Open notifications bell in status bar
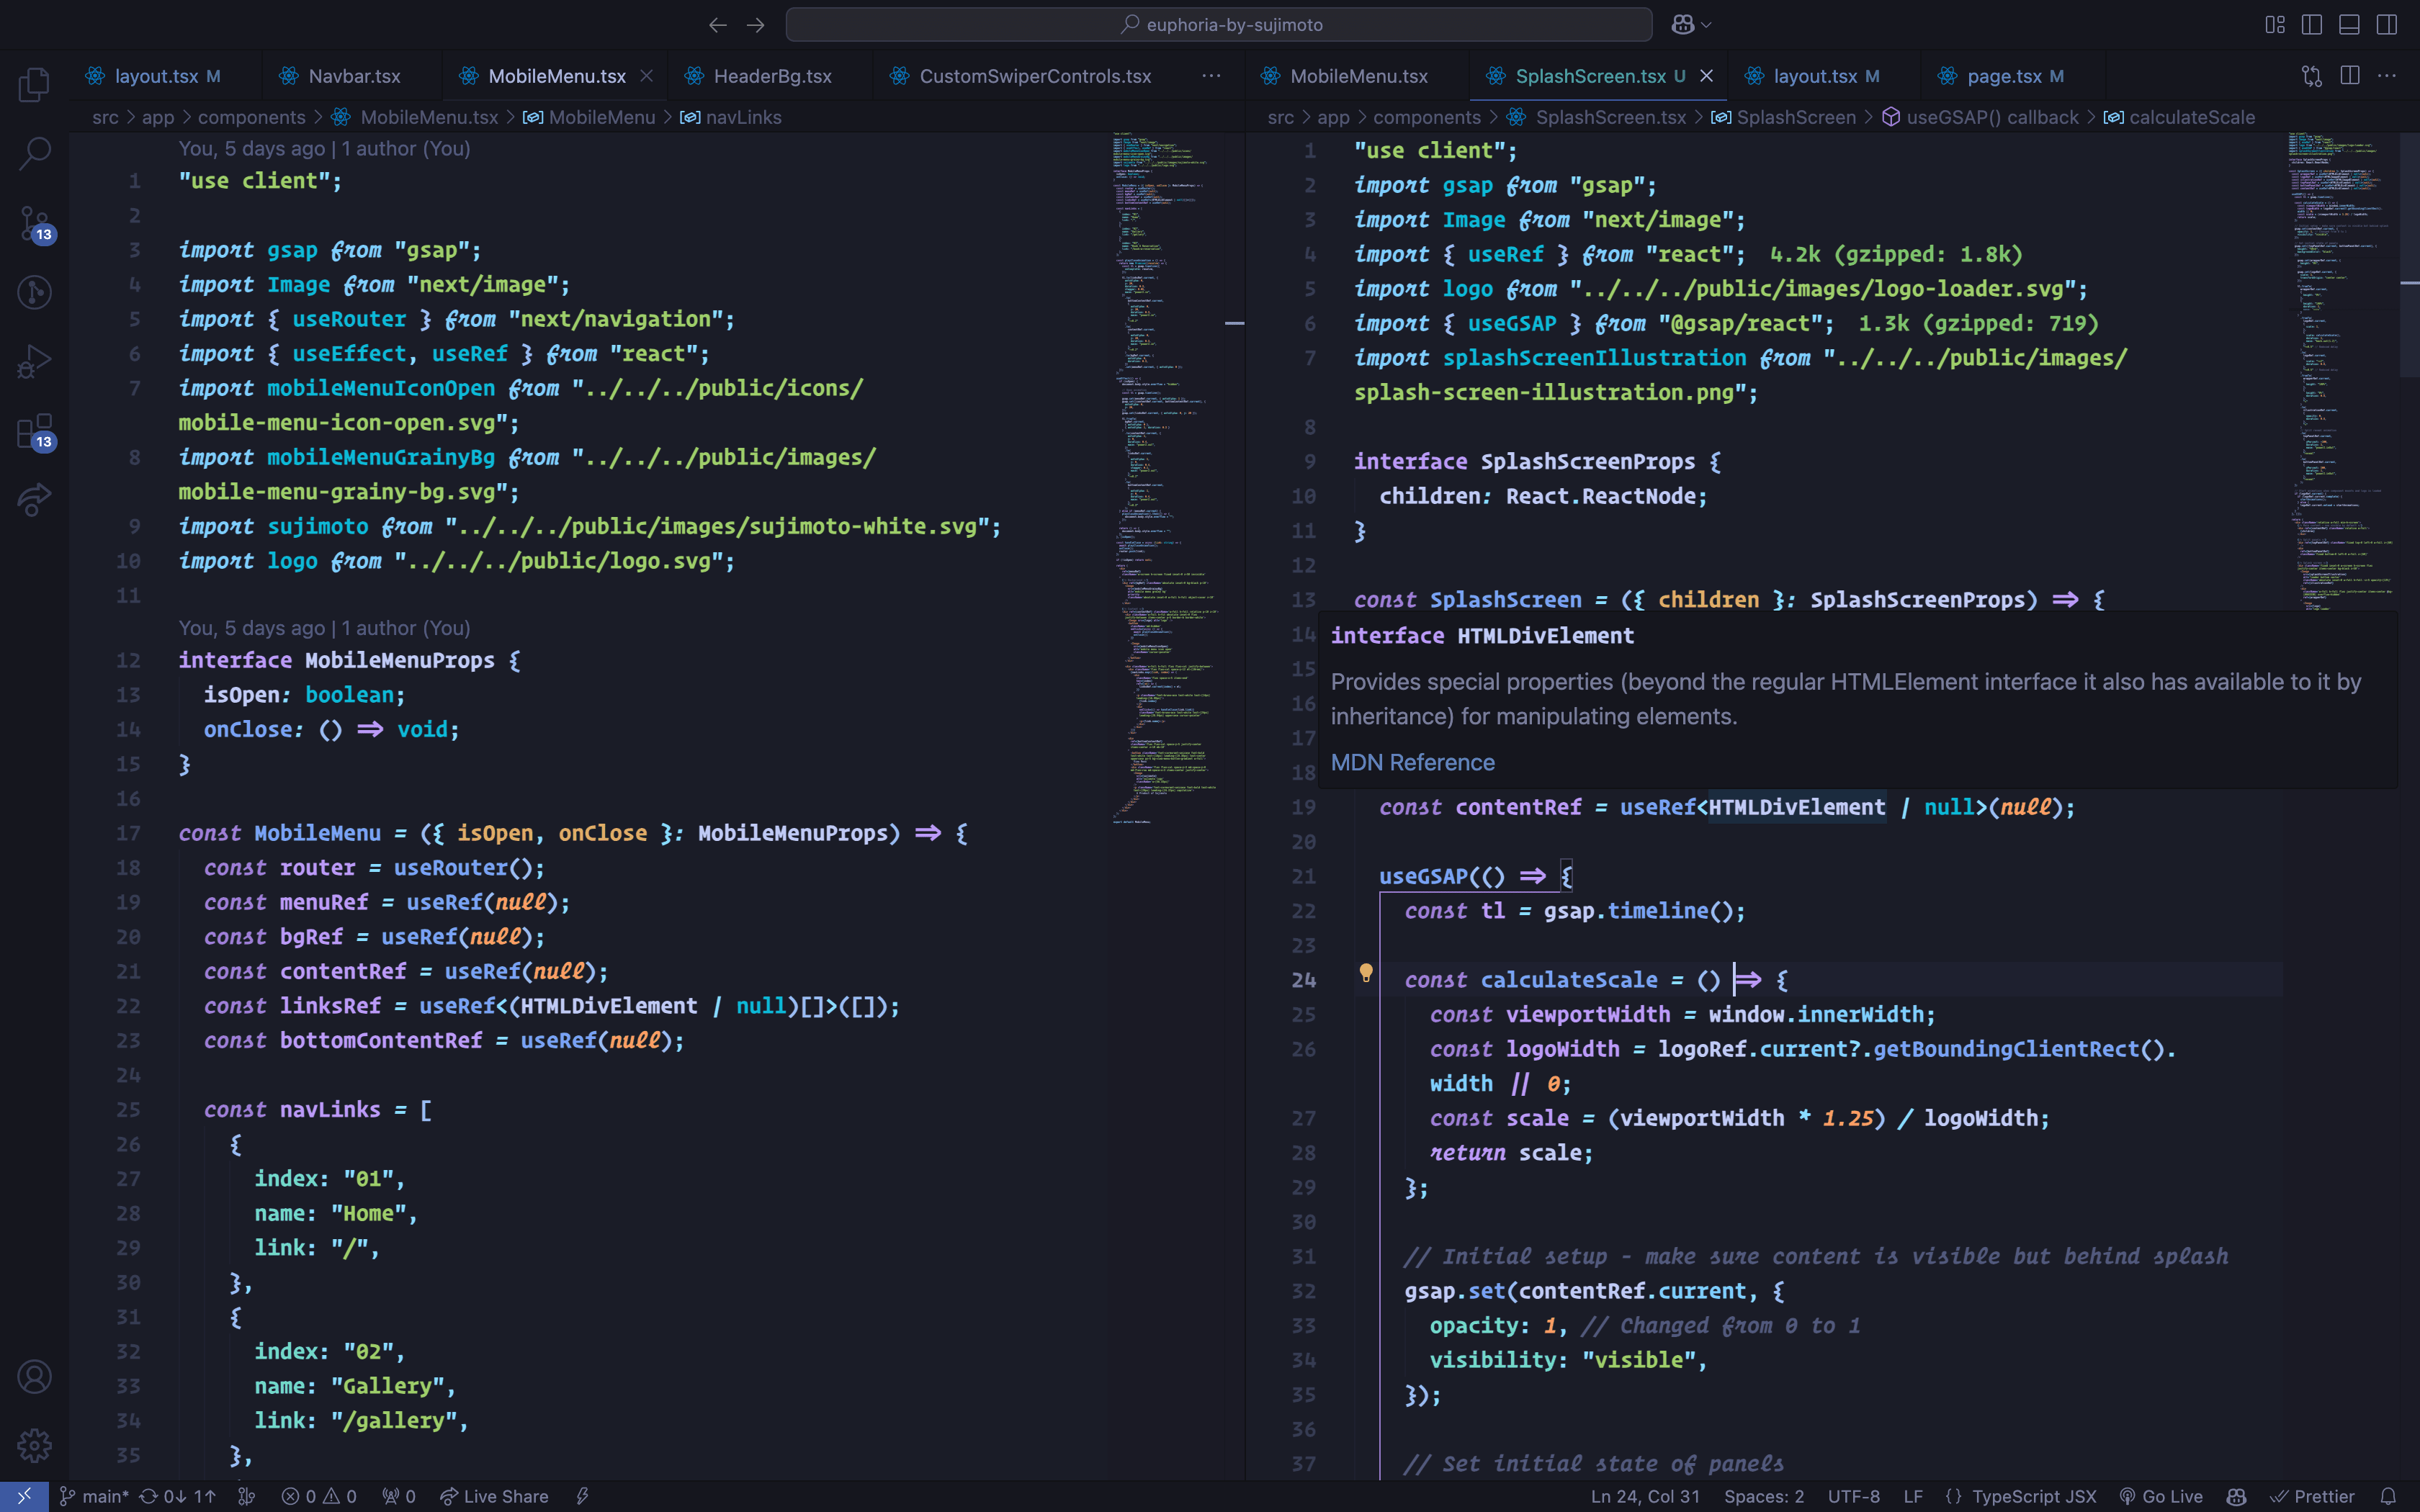2420x1512 pixels. (2388, 1496)
